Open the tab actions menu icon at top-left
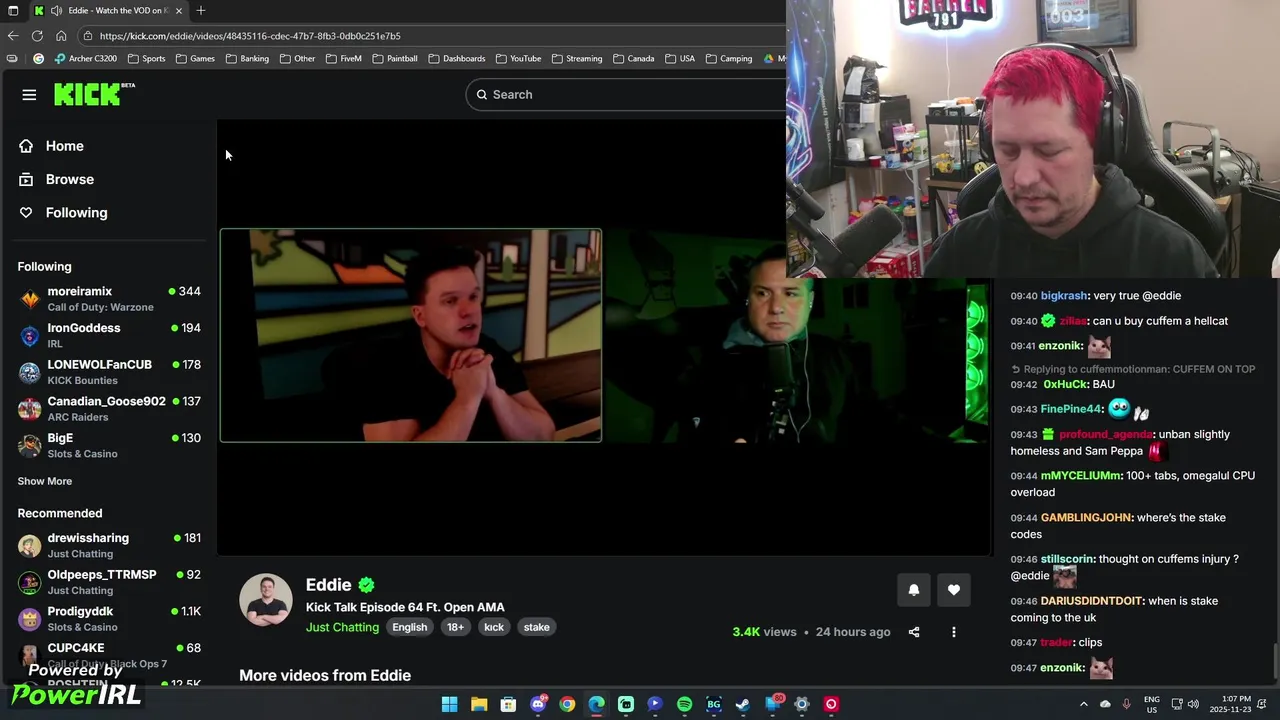Screen dimensions: 1280x720 coord(13,10)
